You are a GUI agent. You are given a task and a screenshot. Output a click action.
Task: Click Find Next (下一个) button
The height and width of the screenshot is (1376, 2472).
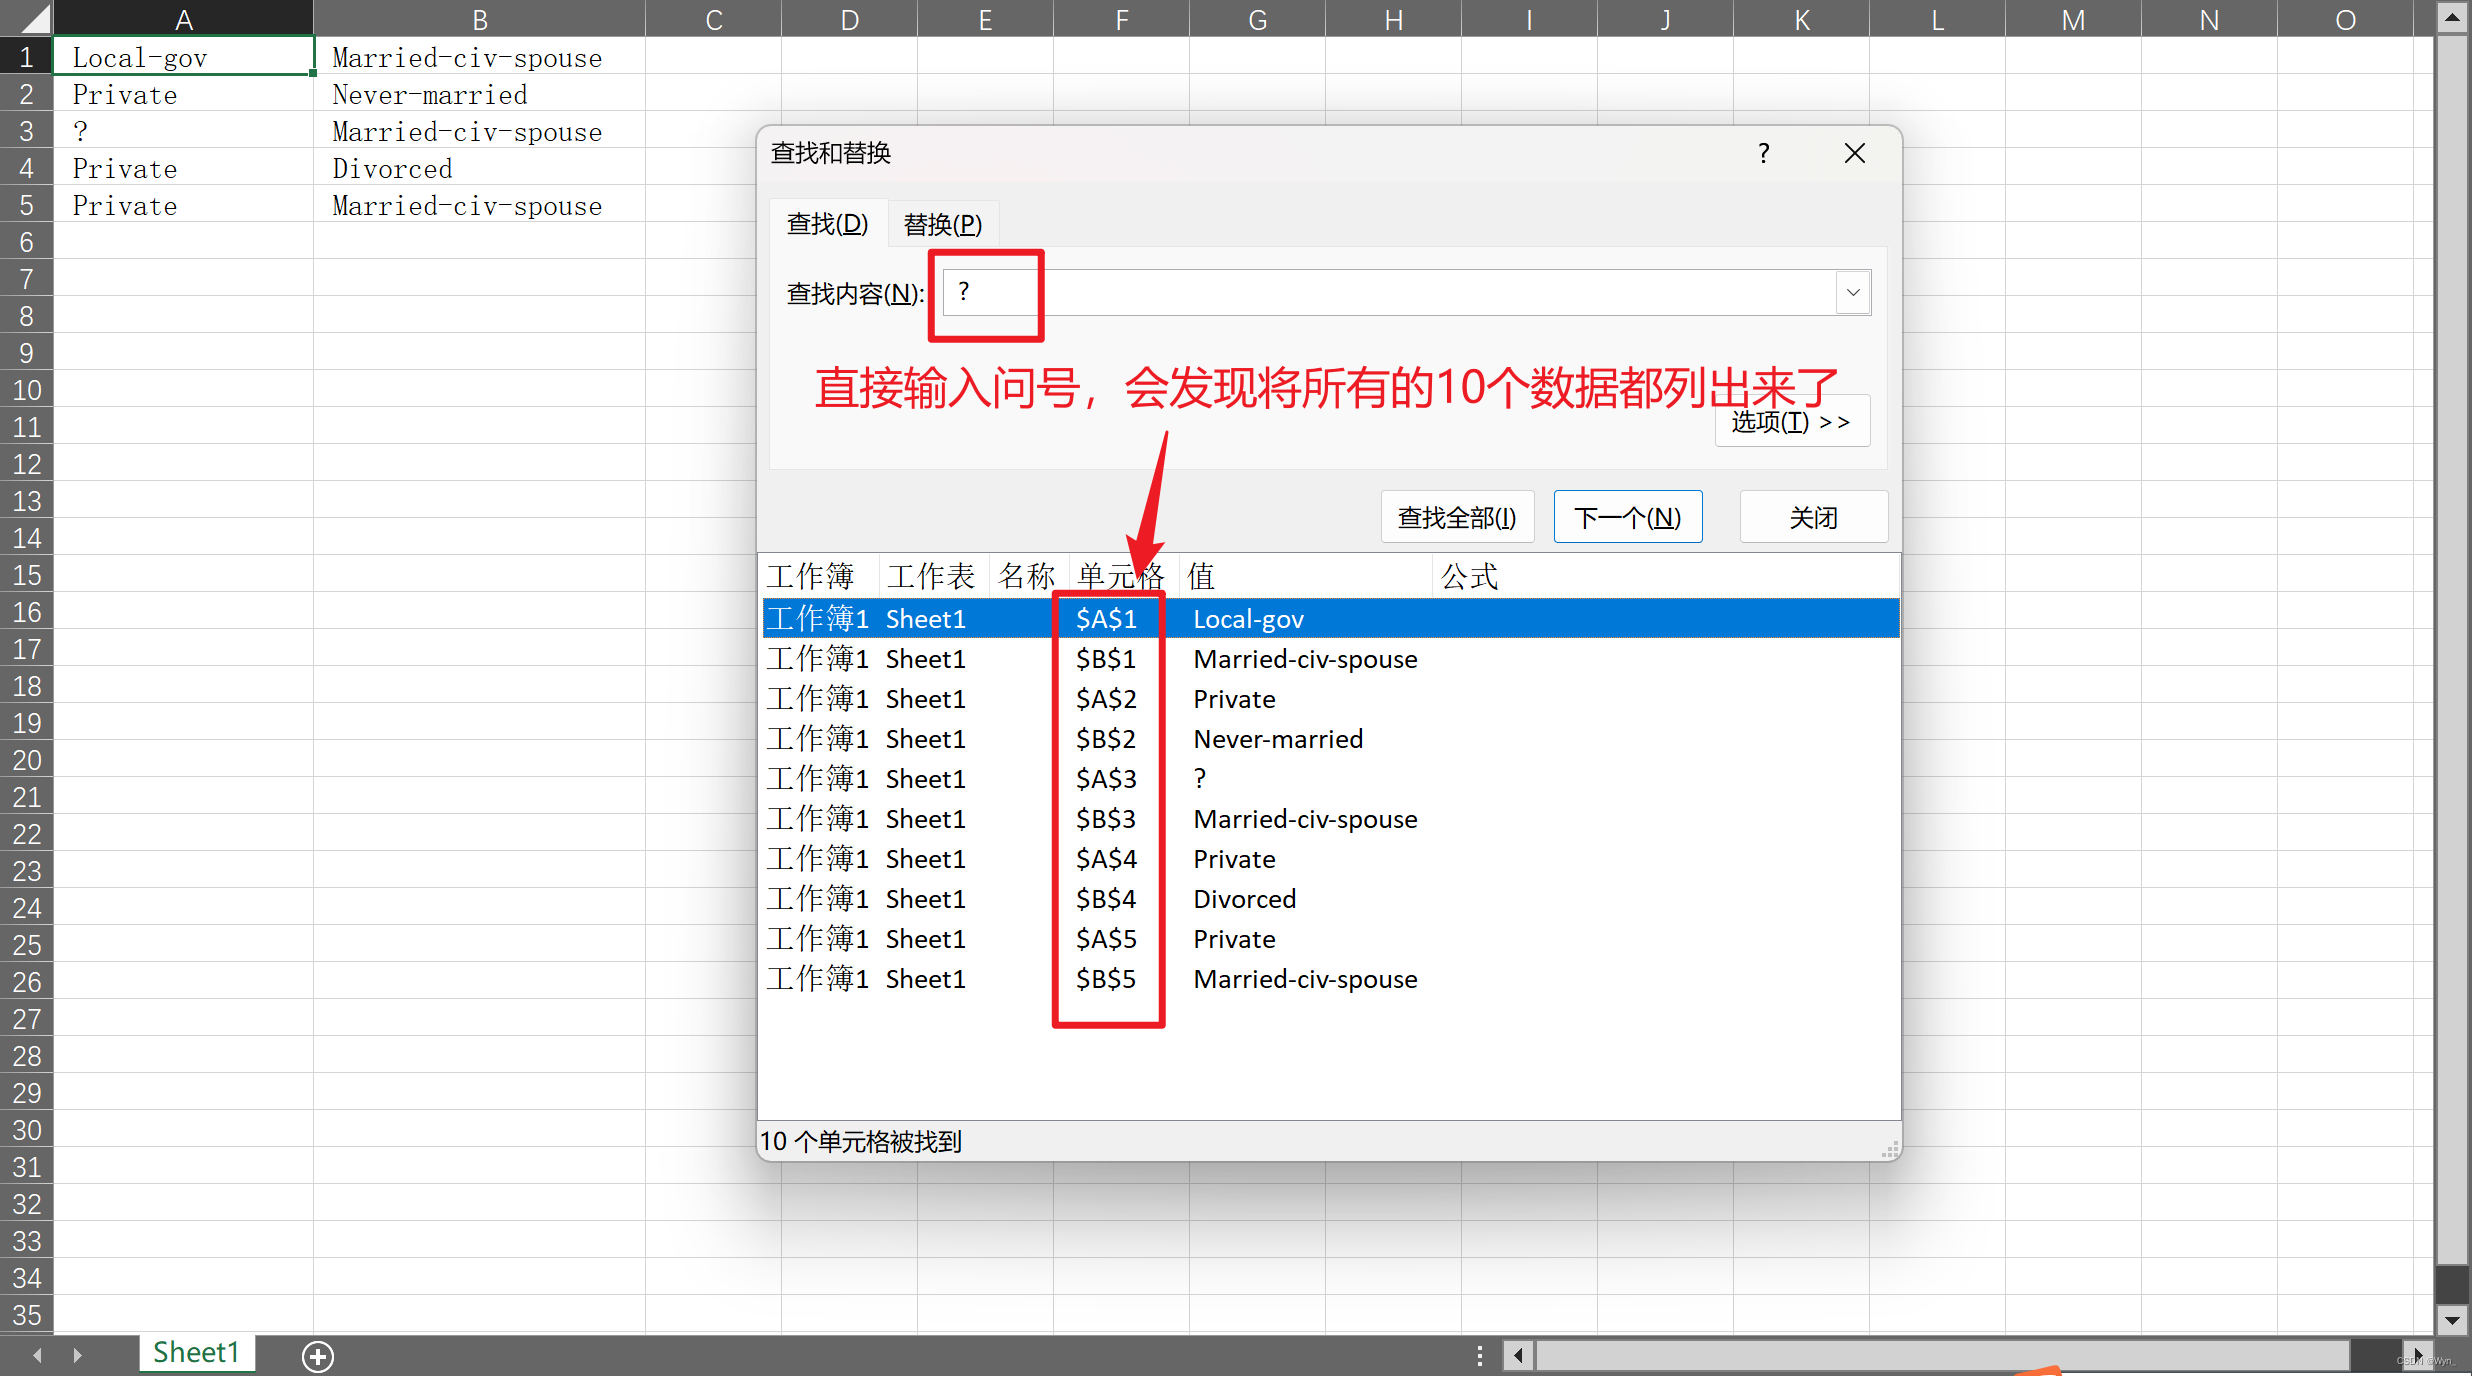coord(1627,517)
